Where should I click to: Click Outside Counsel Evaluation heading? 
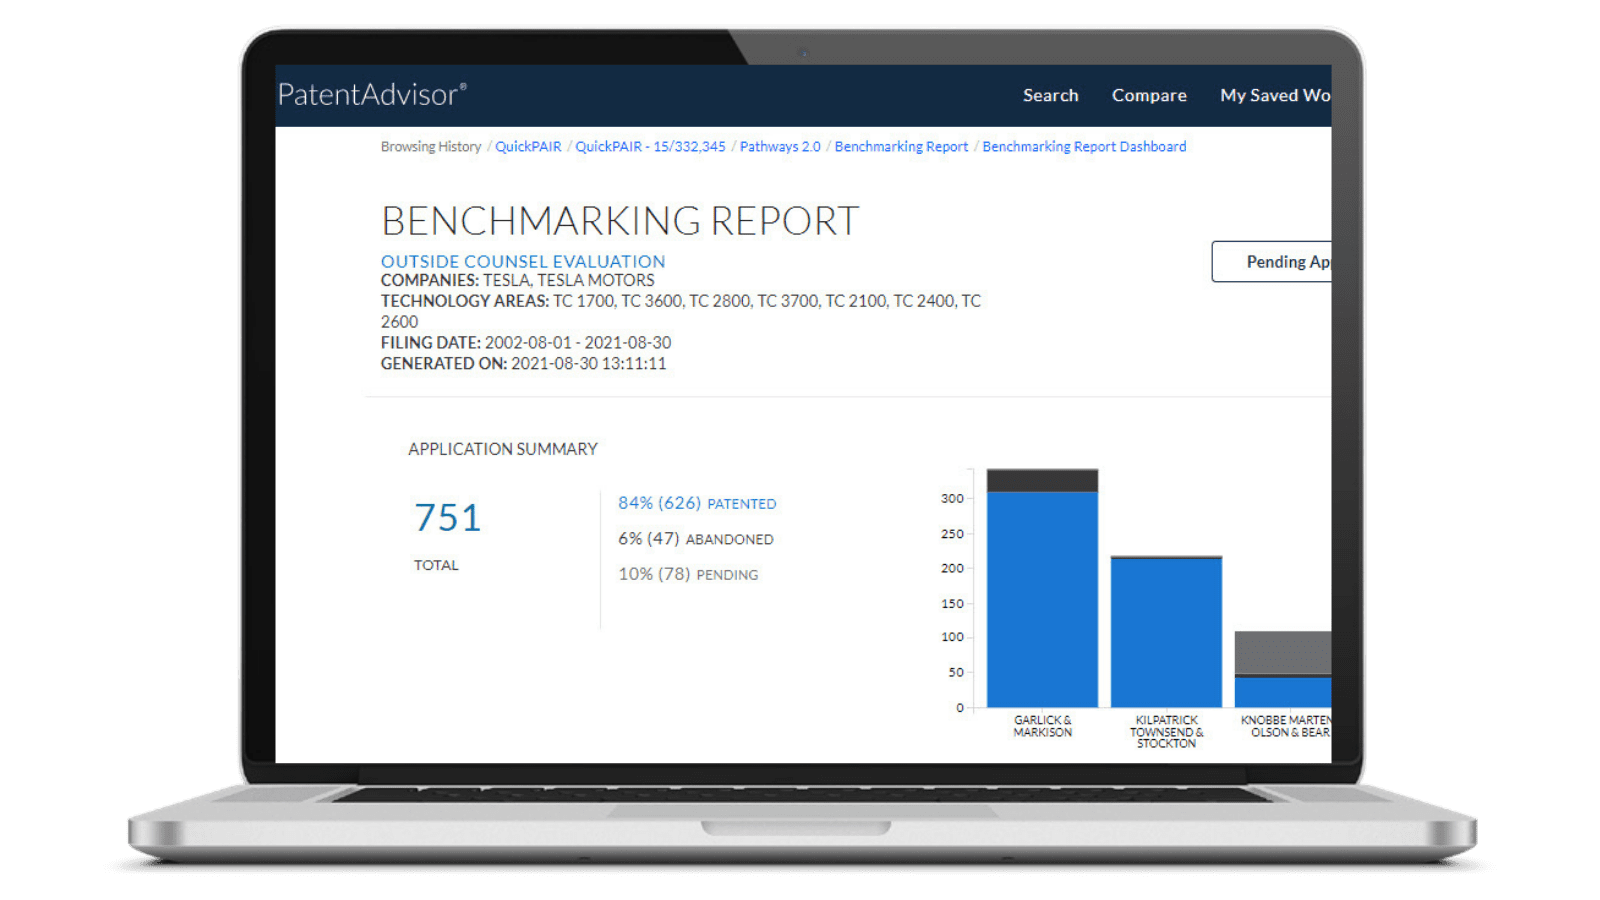point(523,261)
